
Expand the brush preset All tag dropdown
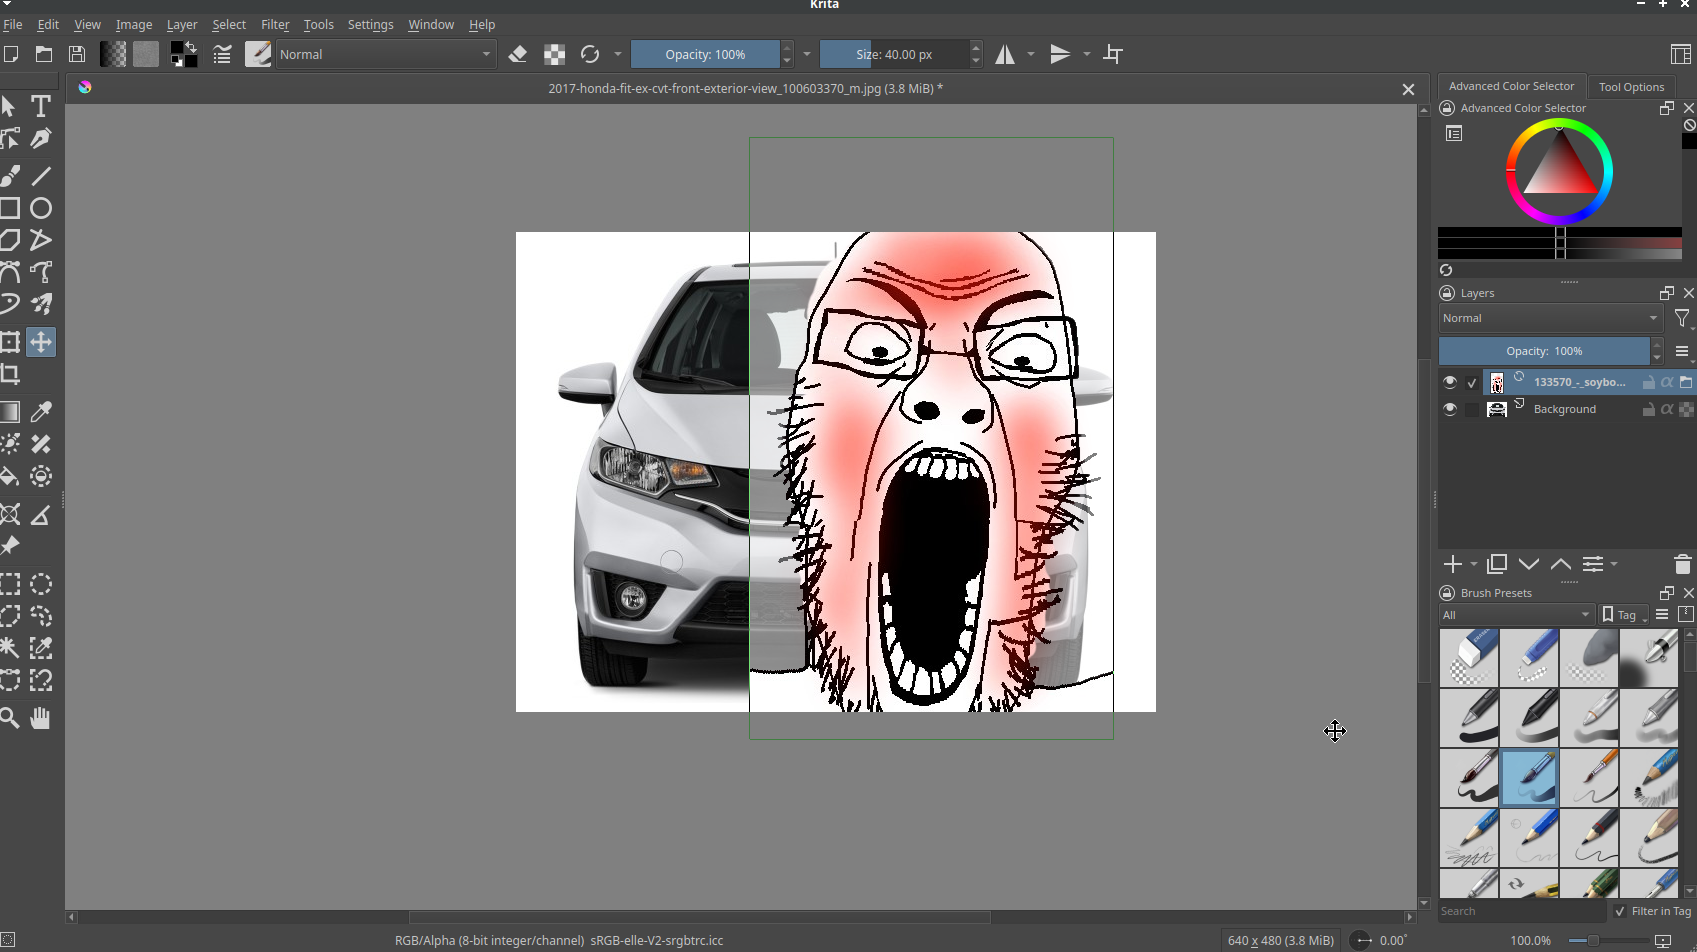(x=1515, y=615)
